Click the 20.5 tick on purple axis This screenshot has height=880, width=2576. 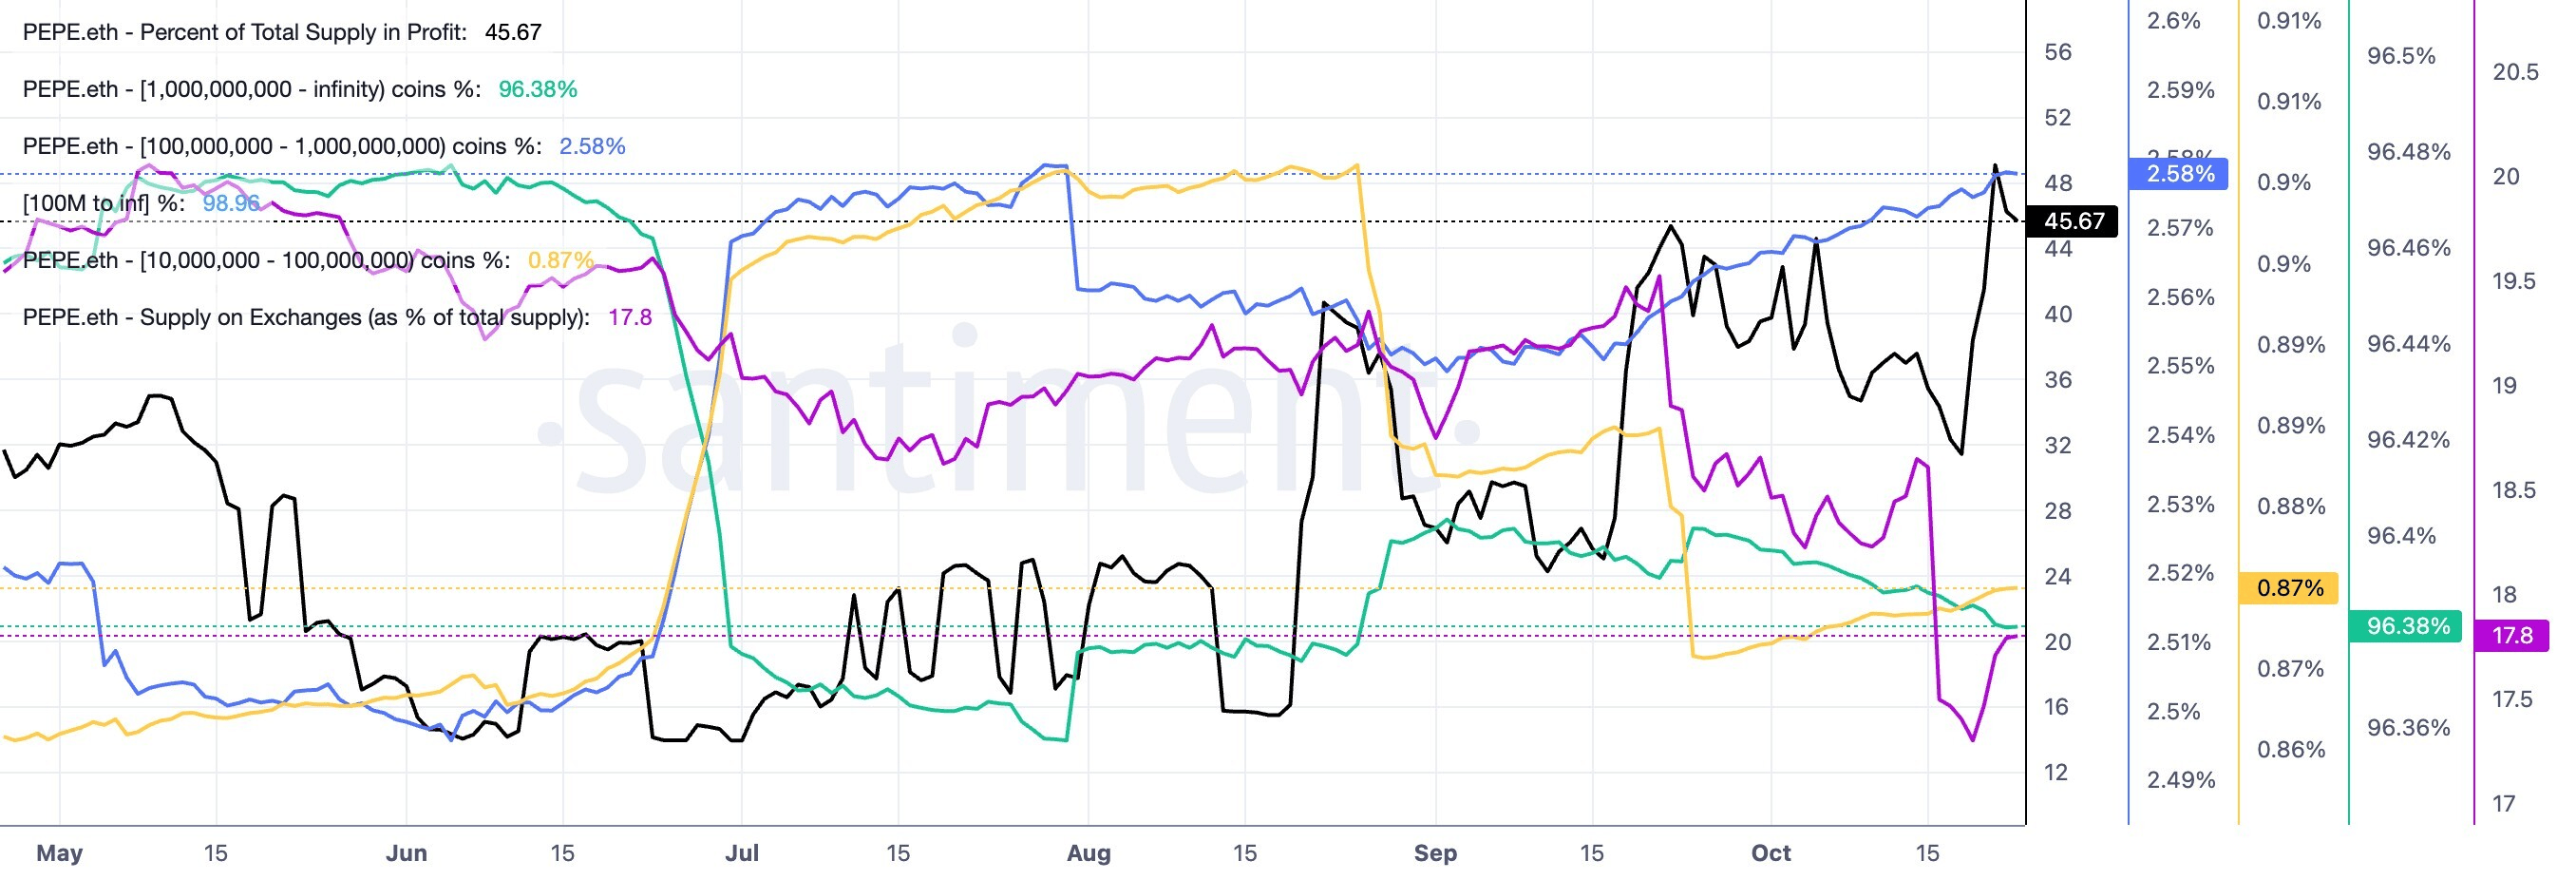point(2515,72)
